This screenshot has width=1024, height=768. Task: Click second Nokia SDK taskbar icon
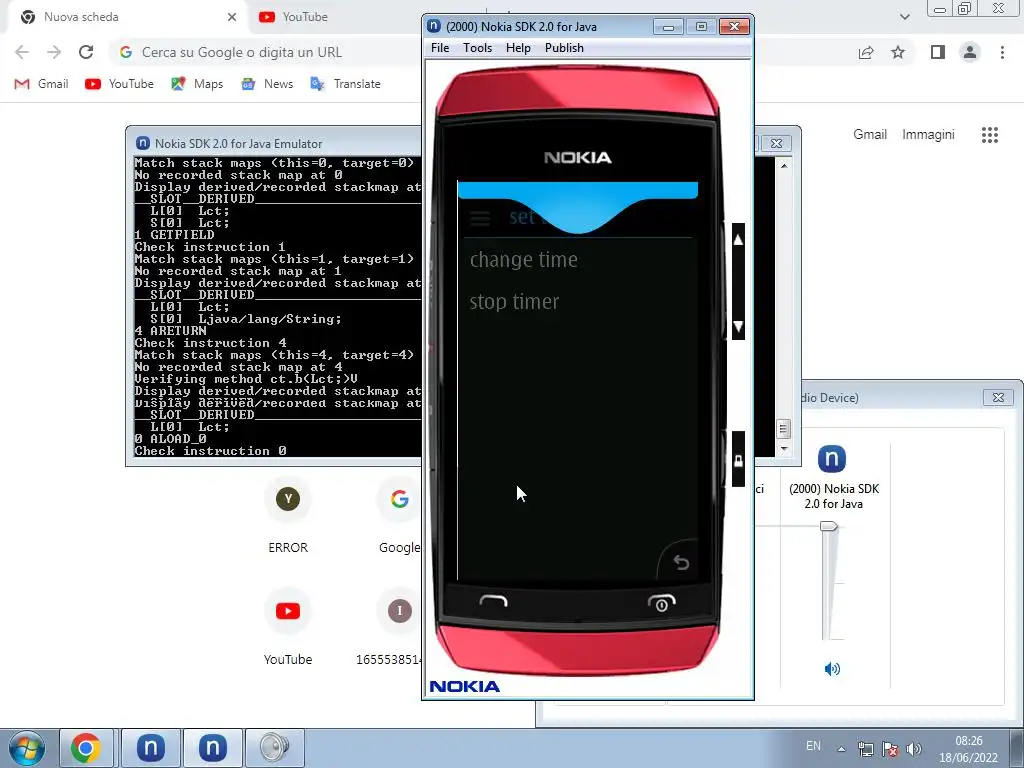click(x=212, y=748)
